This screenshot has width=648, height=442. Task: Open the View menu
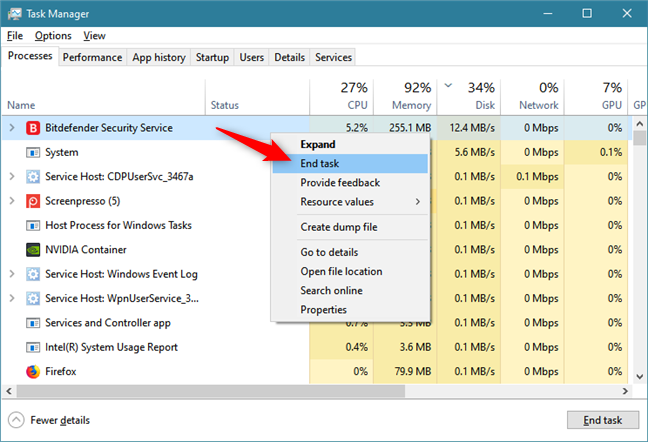point(94,36)
